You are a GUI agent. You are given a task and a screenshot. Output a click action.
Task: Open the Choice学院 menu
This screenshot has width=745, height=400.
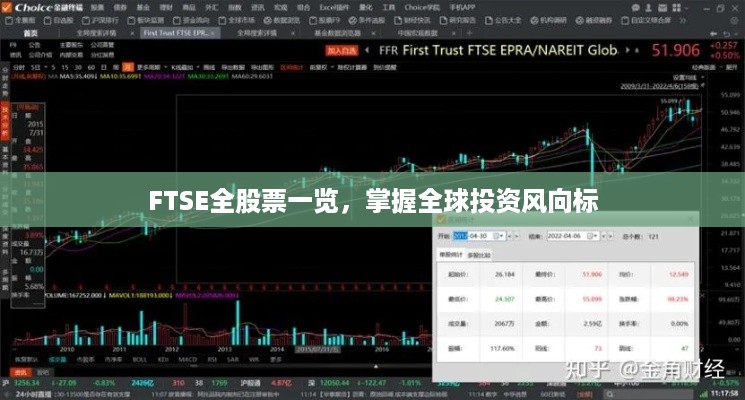[421, 8]
